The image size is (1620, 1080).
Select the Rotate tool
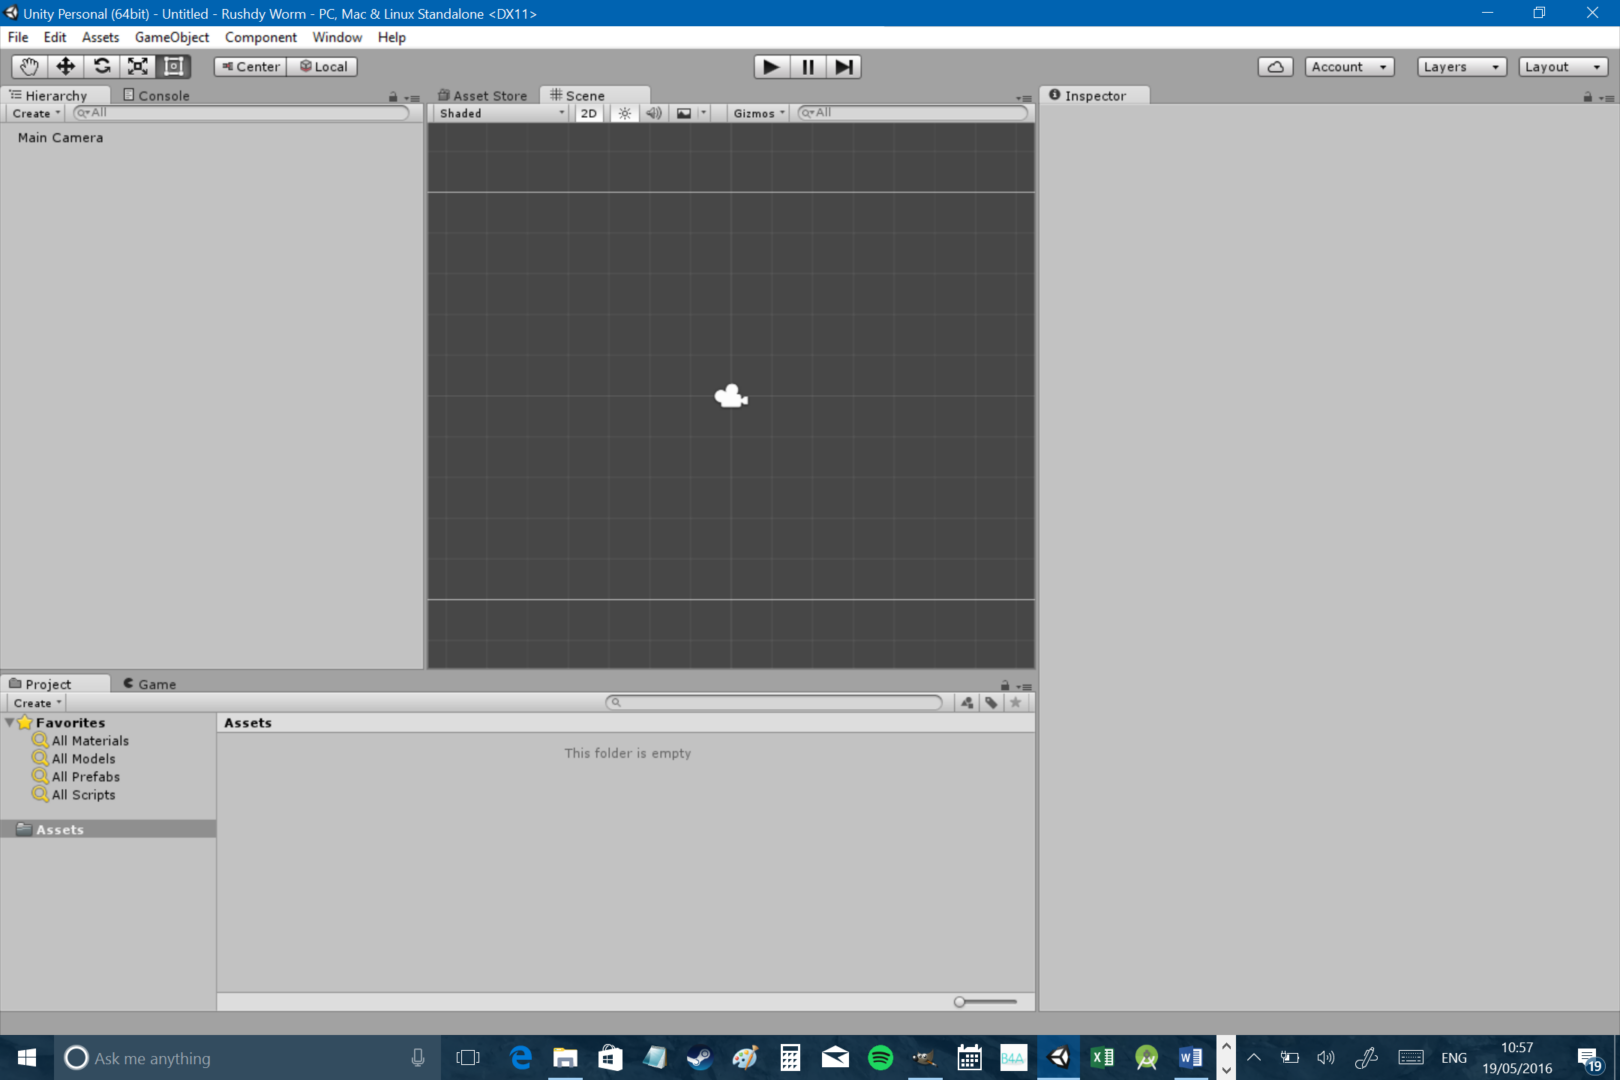tap(101, 66)
